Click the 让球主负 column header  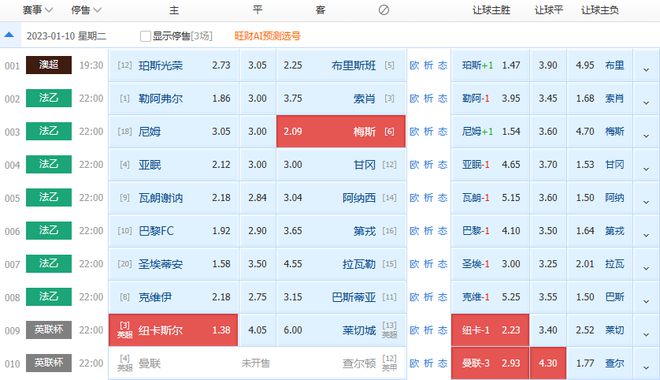(x=600, y=10)
